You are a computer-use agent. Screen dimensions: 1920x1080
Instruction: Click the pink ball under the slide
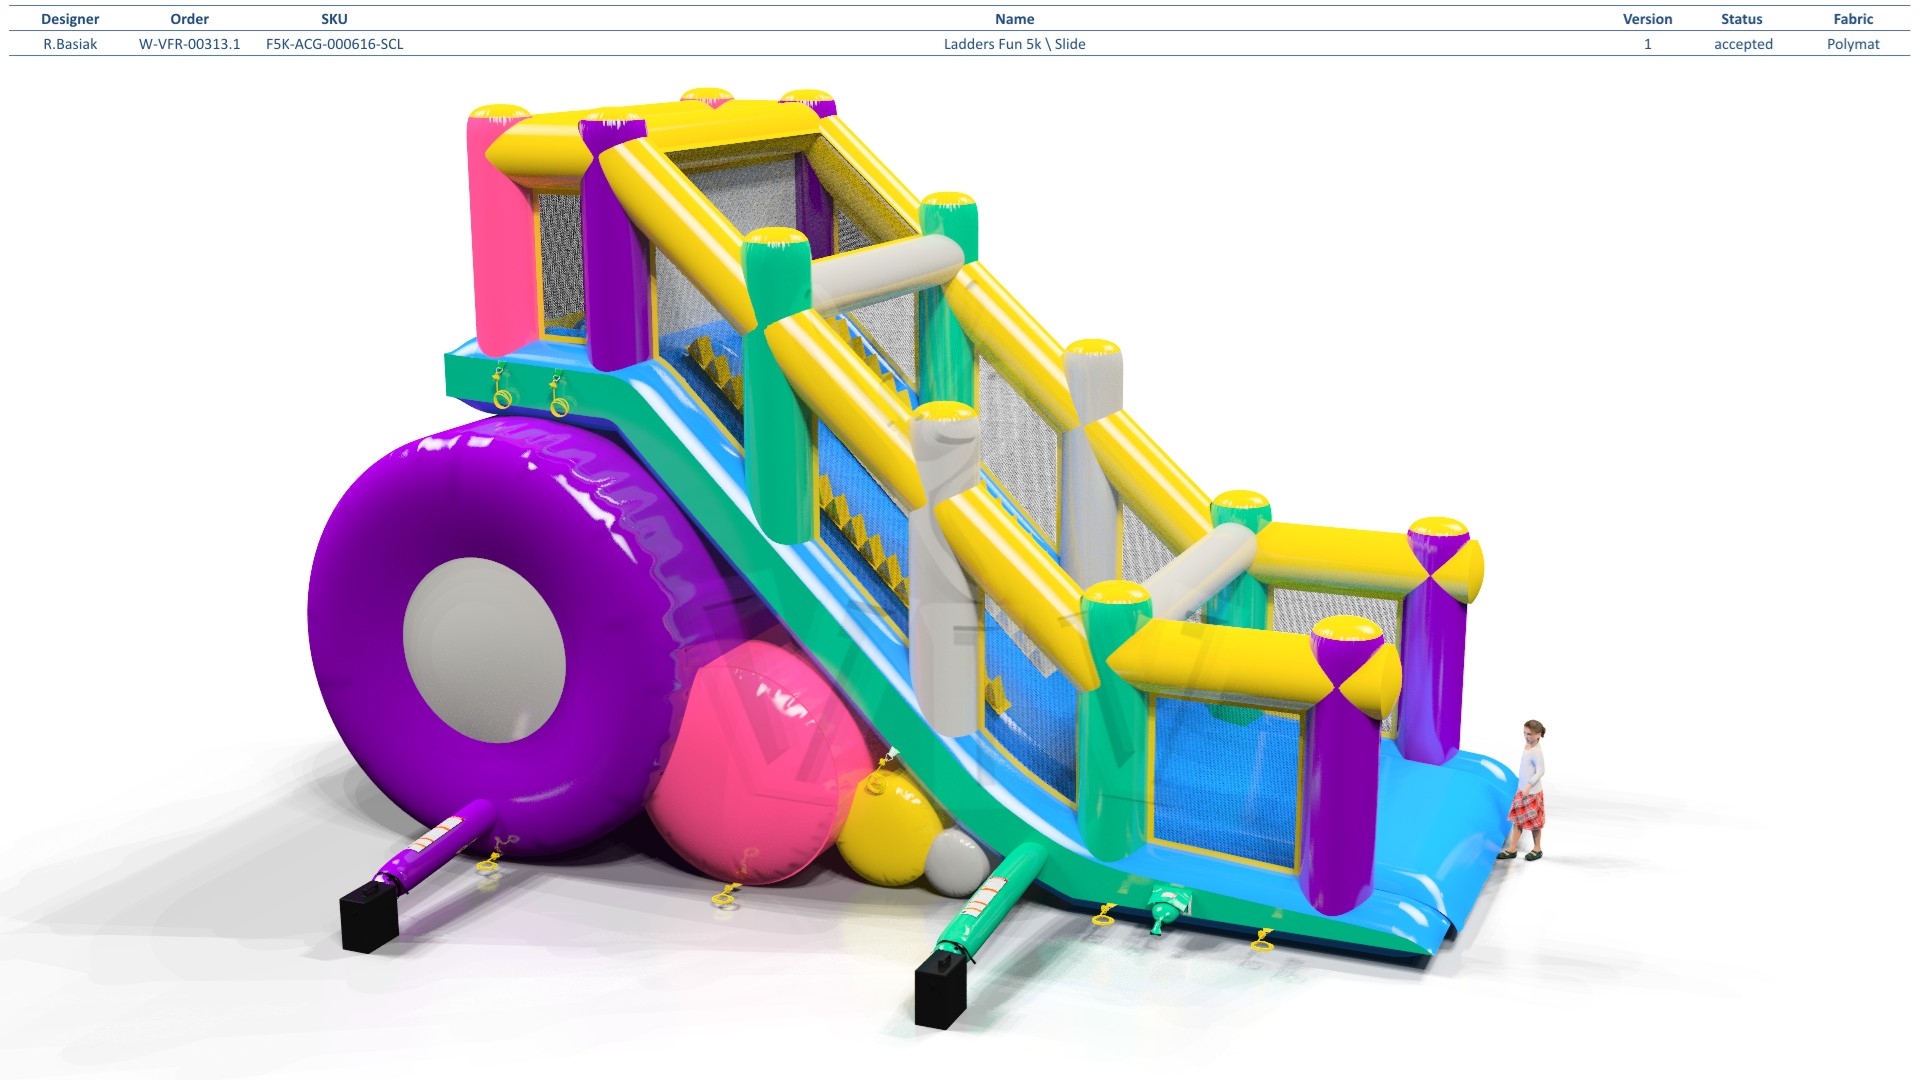(760, 765)
